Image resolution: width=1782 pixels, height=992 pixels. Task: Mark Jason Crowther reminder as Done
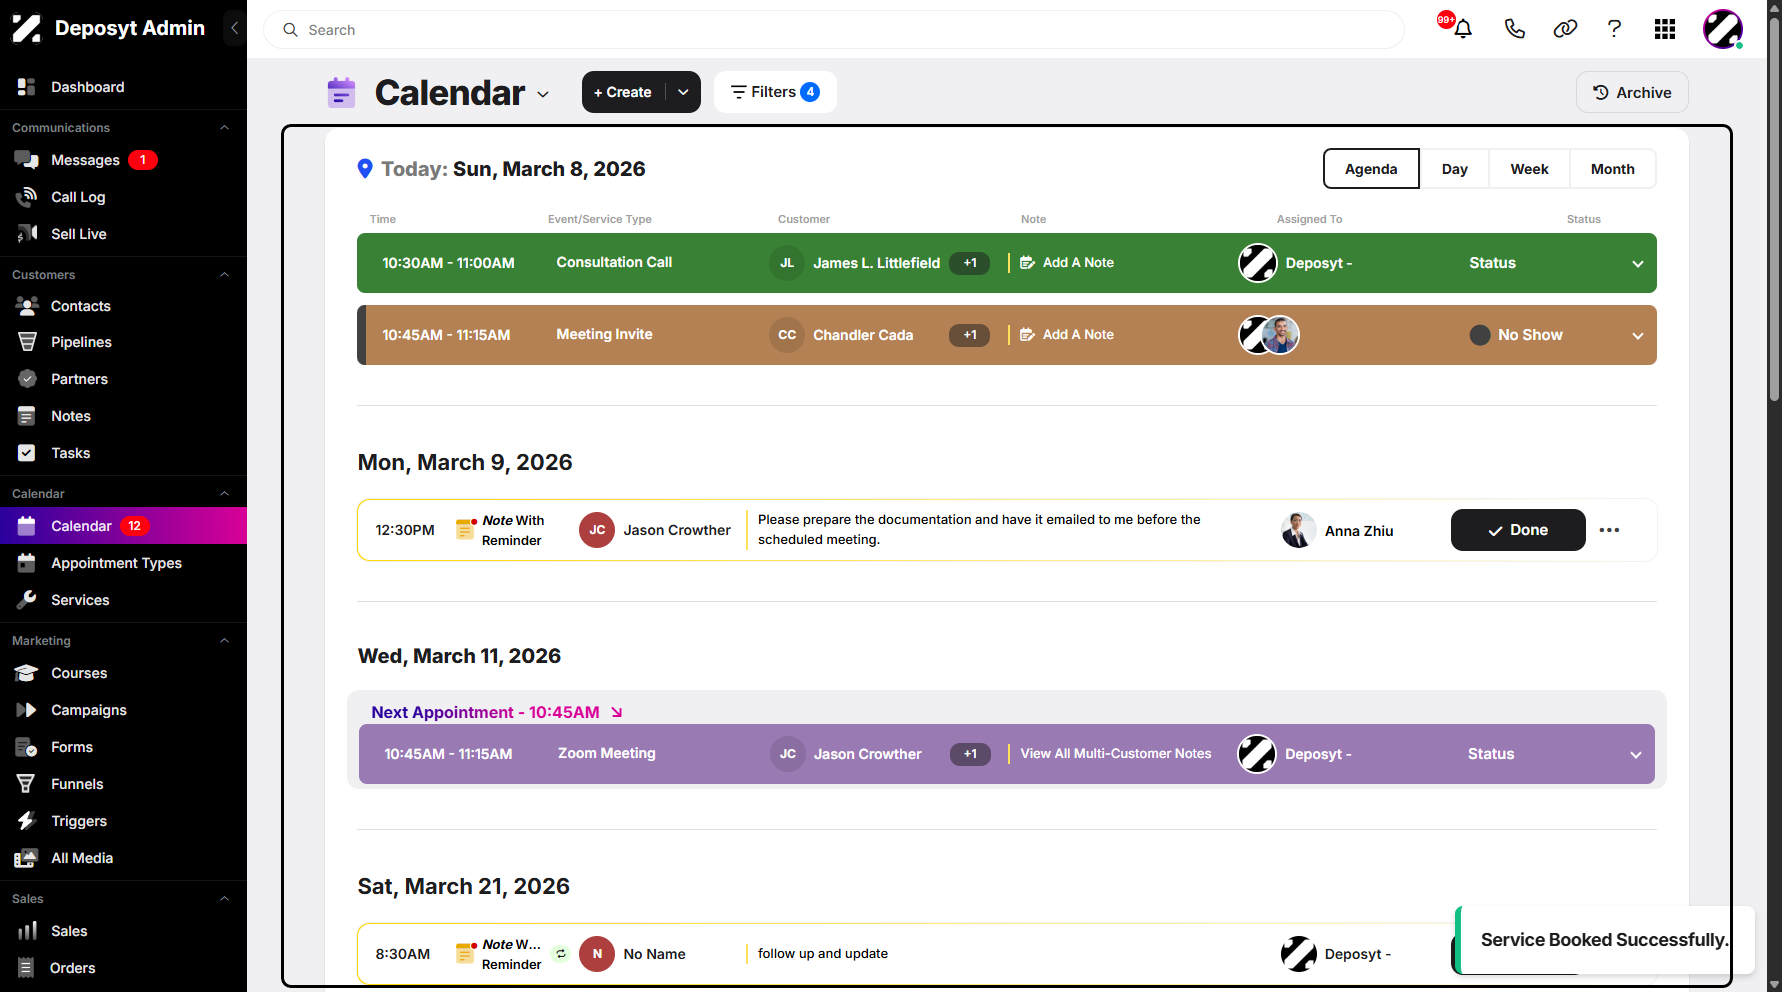pyautogui.click(x=1518, y=530)
